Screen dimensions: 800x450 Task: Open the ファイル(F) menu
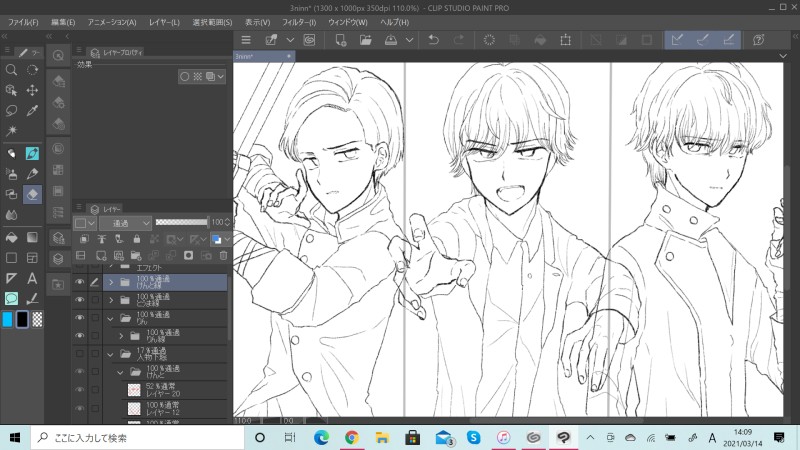point(23,22)
